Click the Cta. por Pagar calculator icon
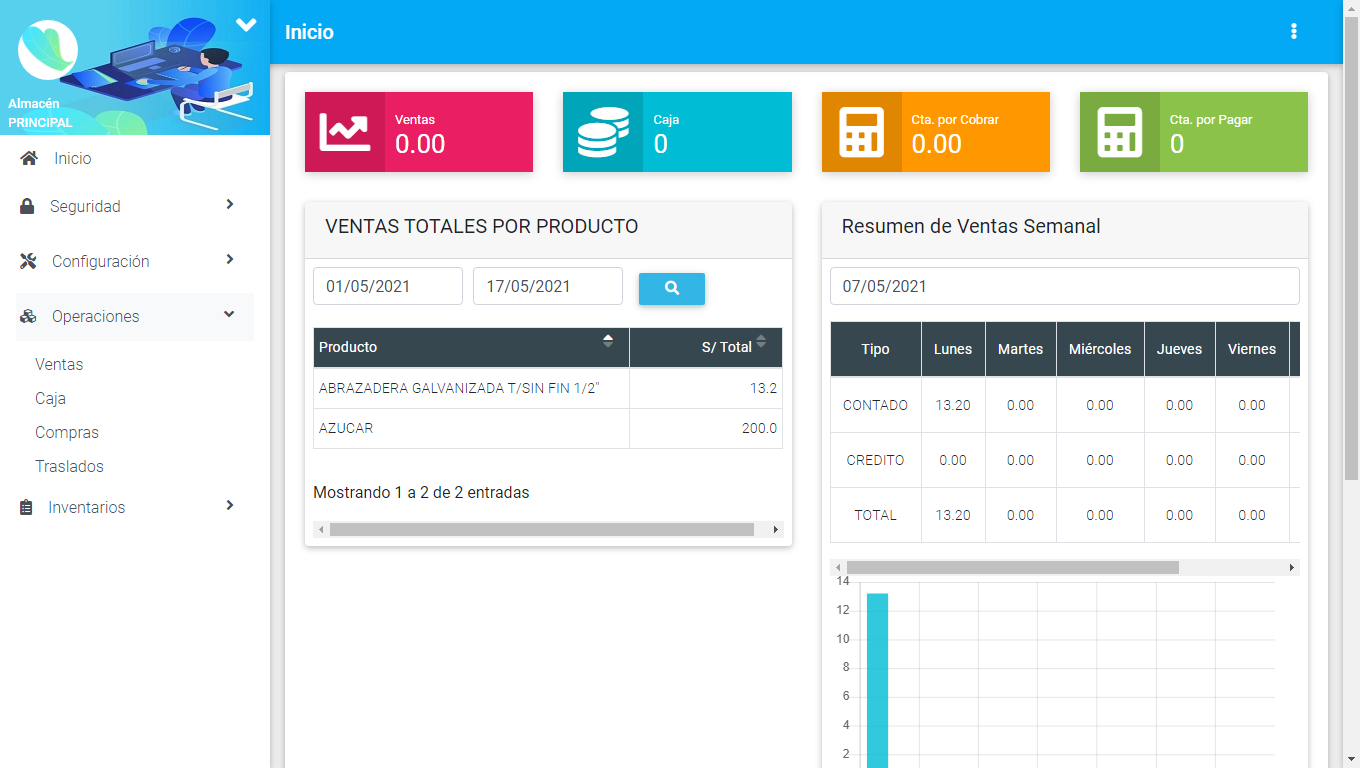 tap(1119, 132)
